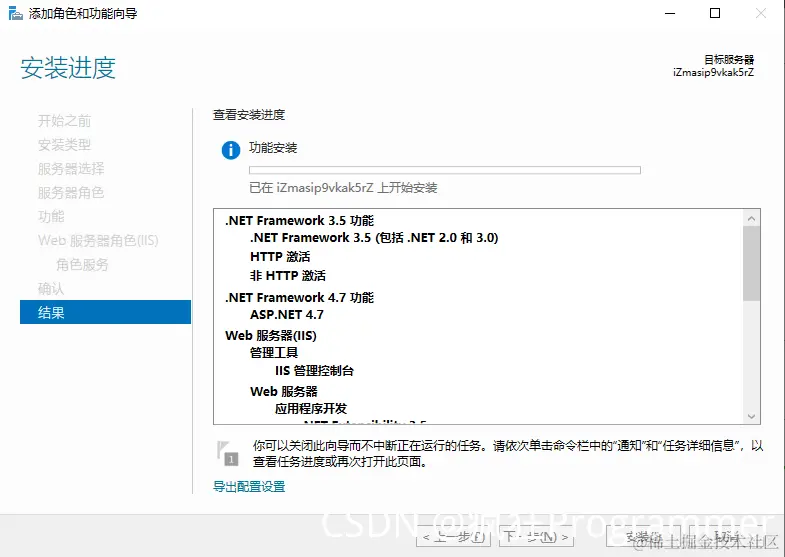Click the notice text about closing the wizard
Screen dimensions: 785x557
point(508,453)
